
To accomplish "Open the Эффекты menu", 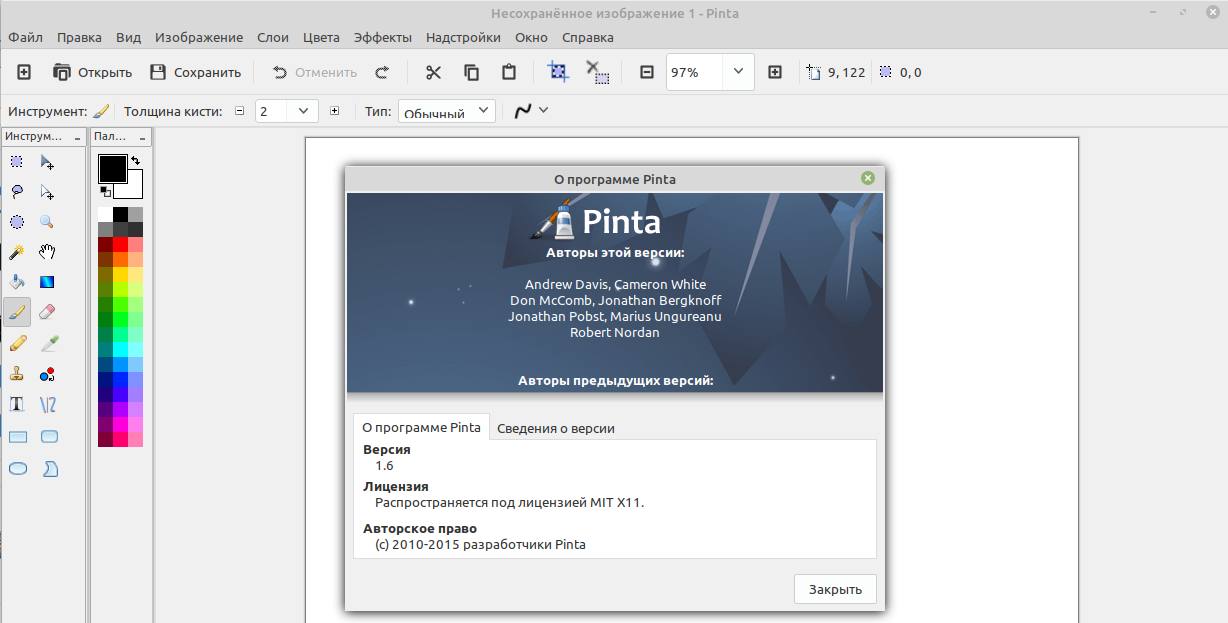I will tap(383, 37).
